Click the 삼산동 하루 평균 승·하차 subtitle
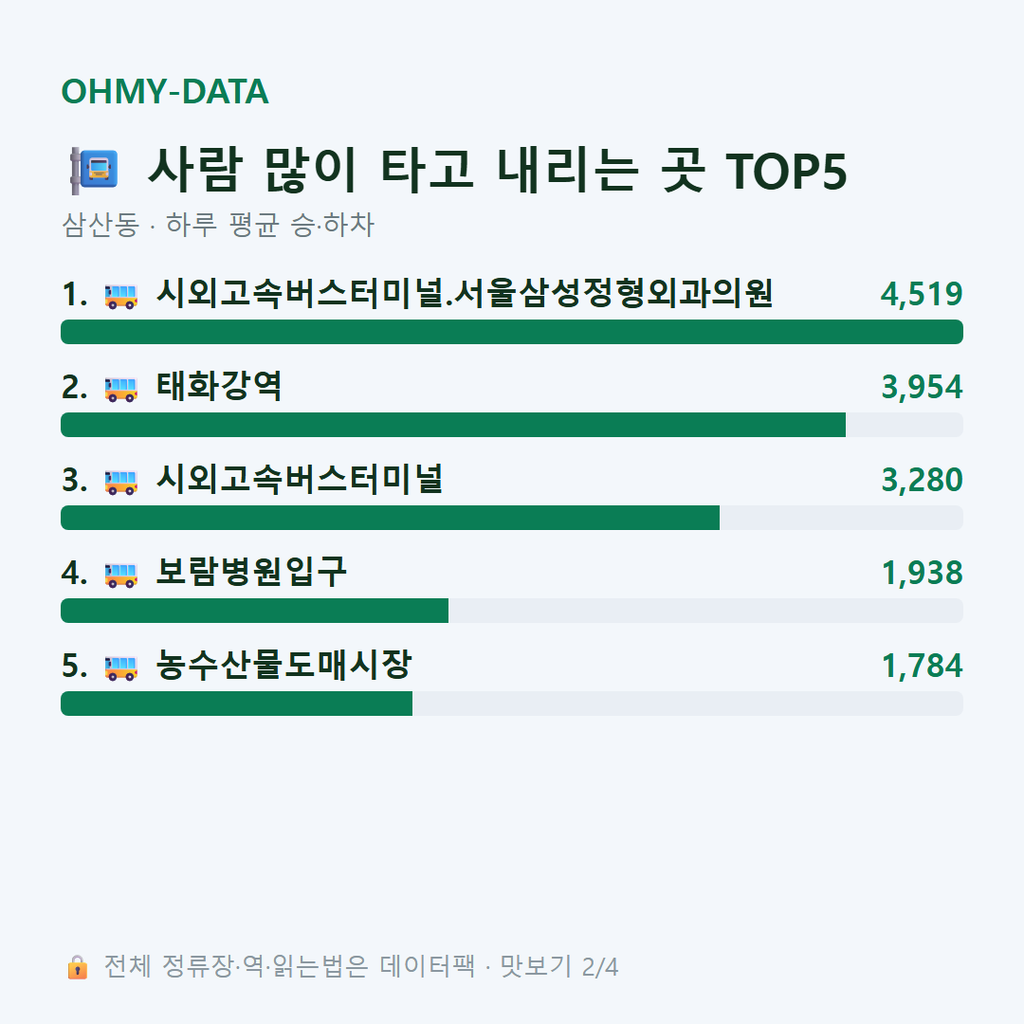The width and height of the screenshot is (1024, 1024). click(x=217, y=225)
